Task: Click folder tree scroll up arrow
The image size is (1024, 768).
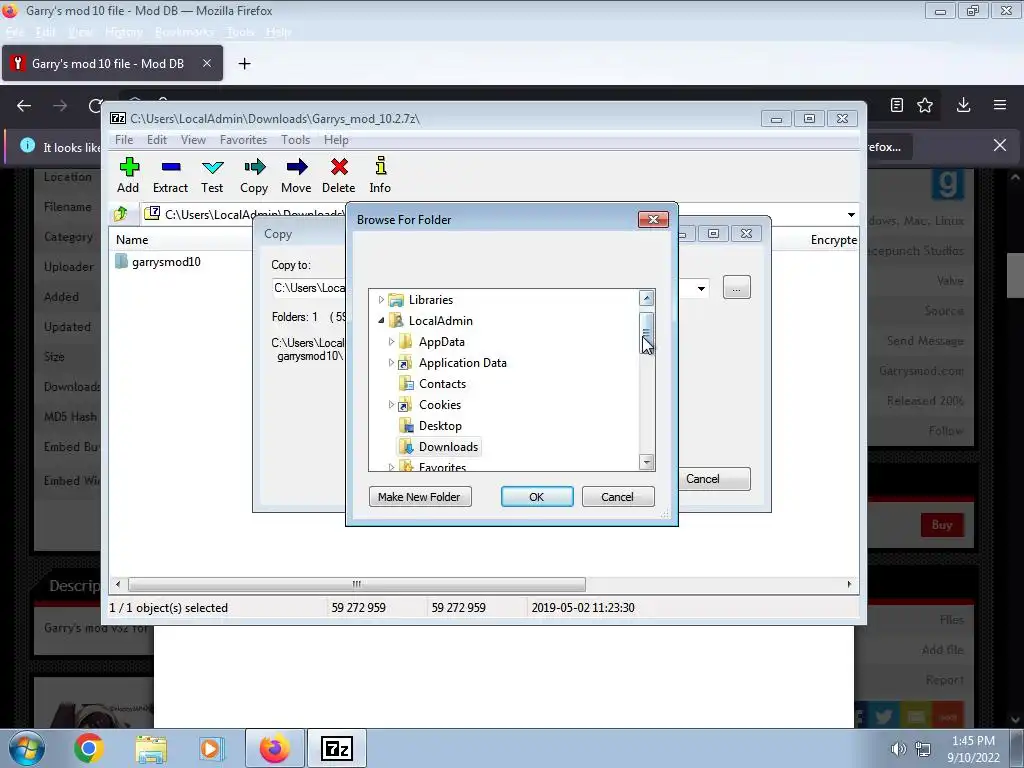Action: click(x=647, y=298)
